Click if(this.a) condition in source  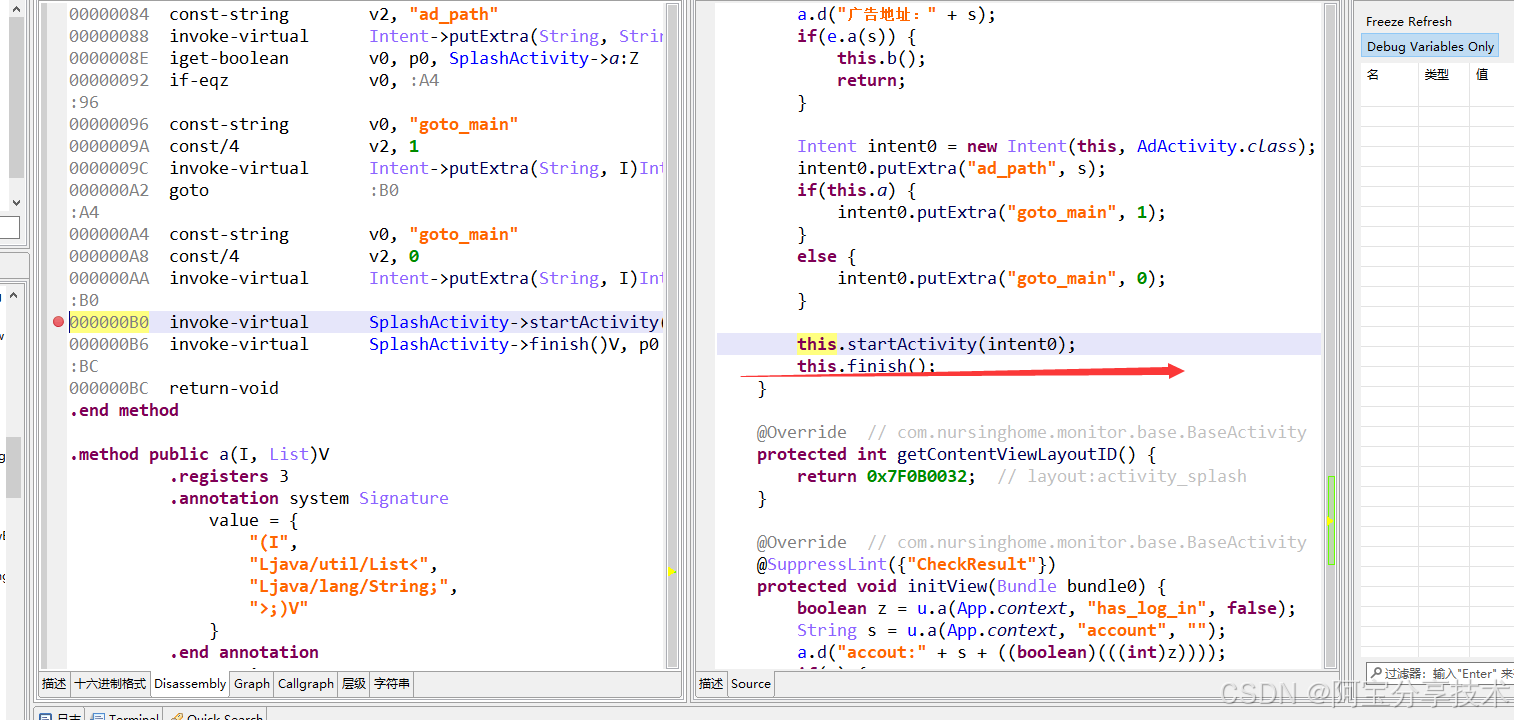(x=856, y=190)
